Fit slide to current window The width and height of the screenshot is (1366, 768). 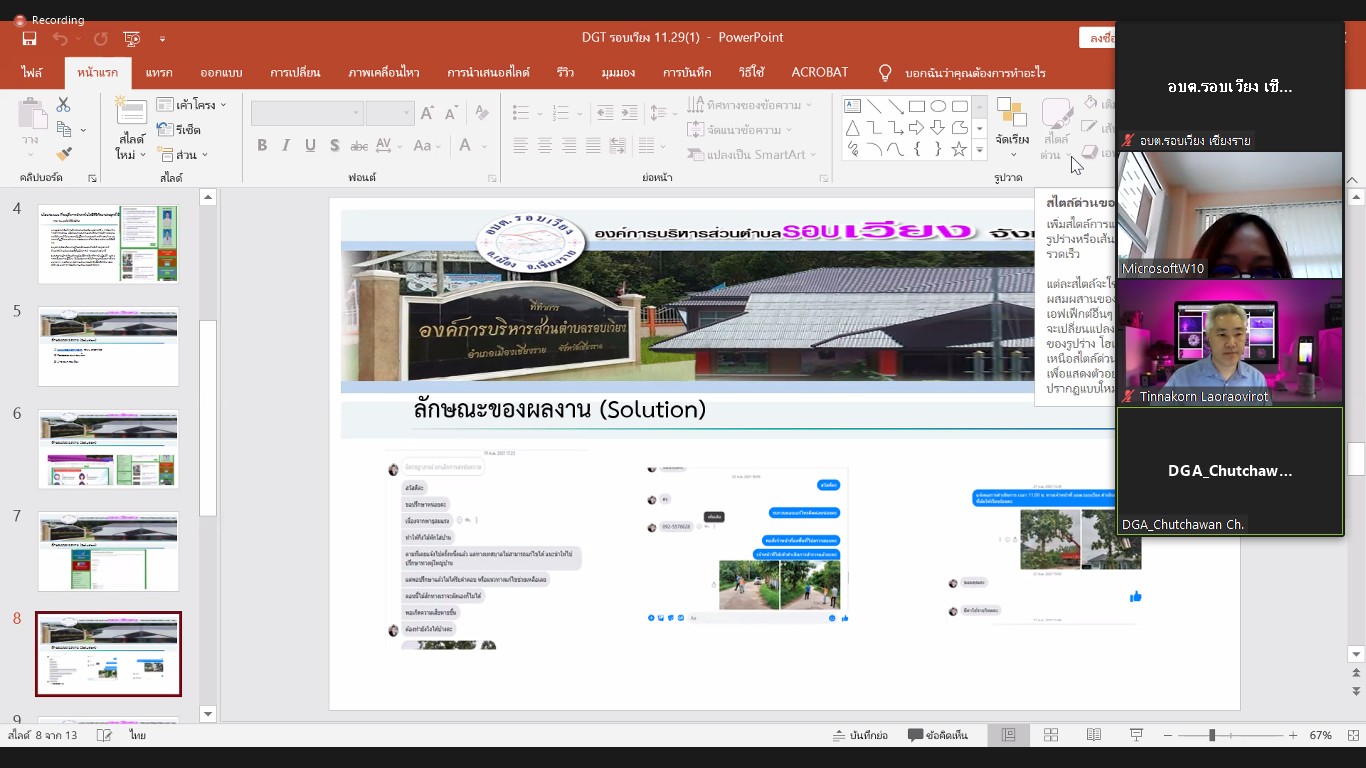1352,735
